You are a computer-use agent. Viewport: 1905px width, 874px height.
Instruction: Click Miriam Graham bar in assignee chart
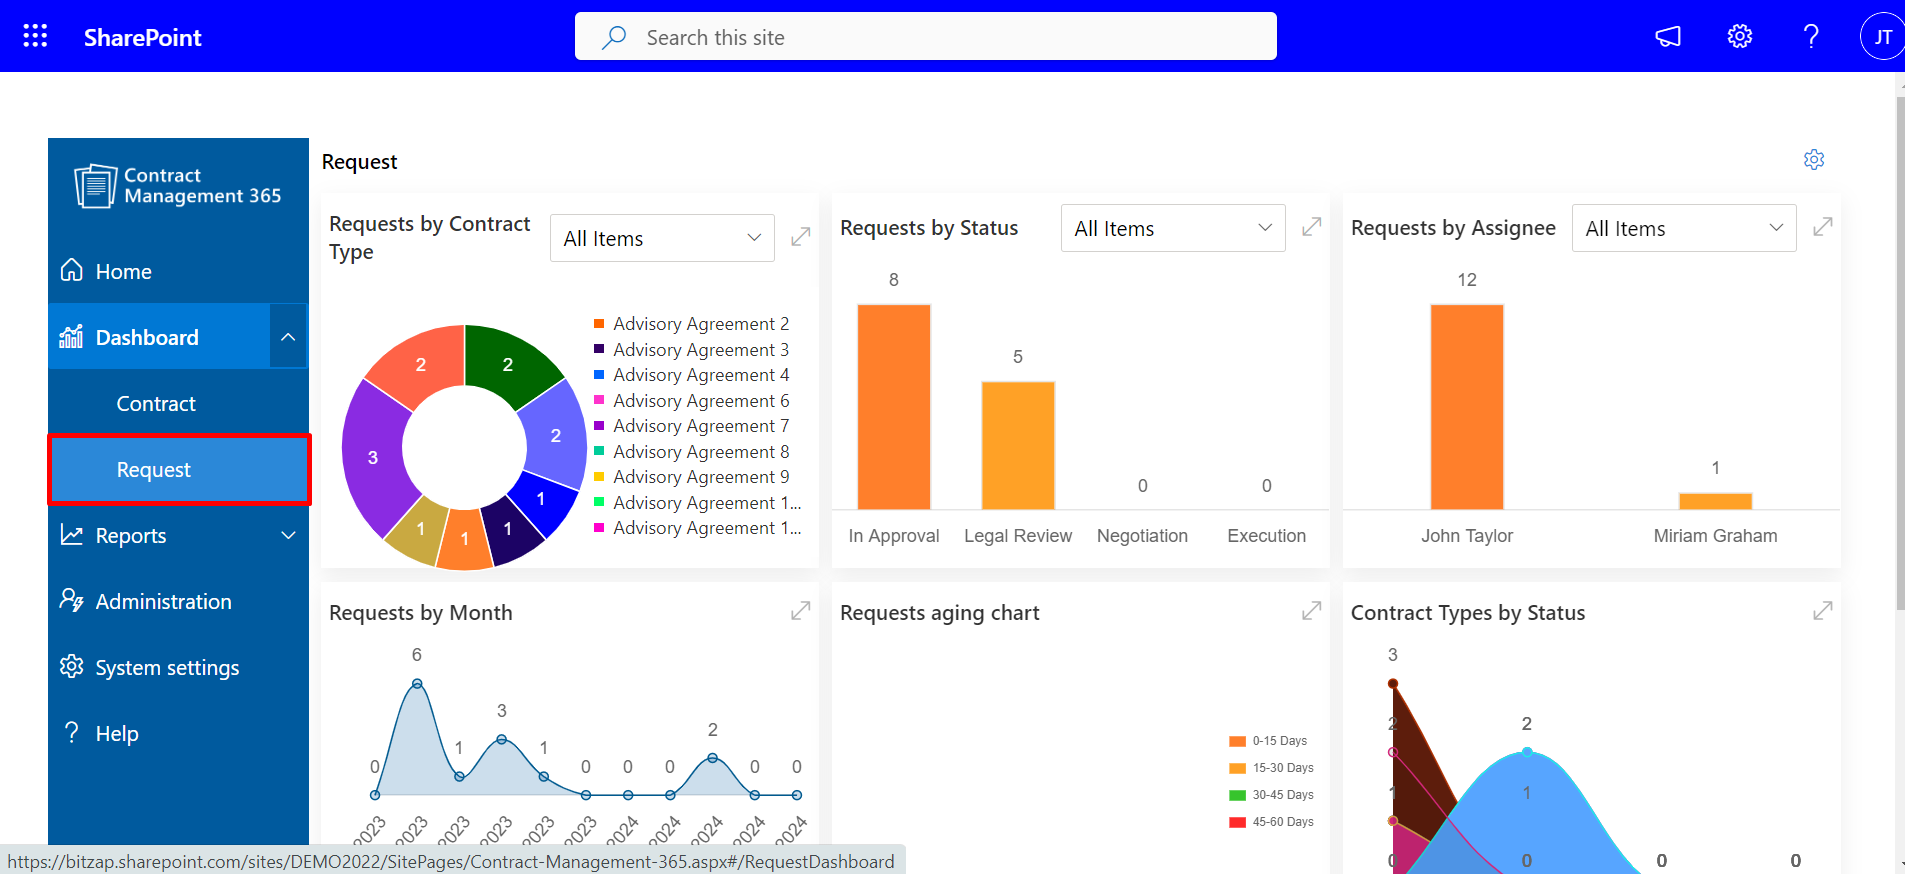(1715, 501)
